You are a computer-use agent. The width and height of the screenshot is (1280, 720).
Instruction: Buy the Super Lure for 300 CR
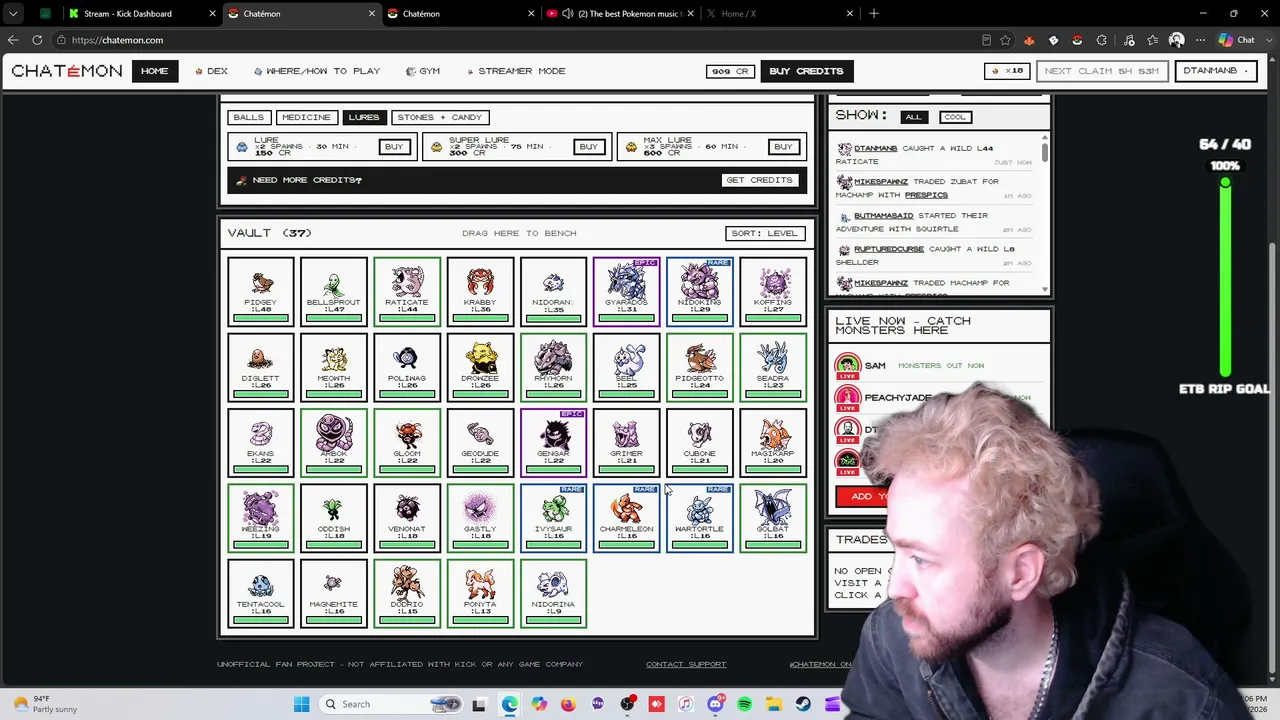(x=588, y=147)
